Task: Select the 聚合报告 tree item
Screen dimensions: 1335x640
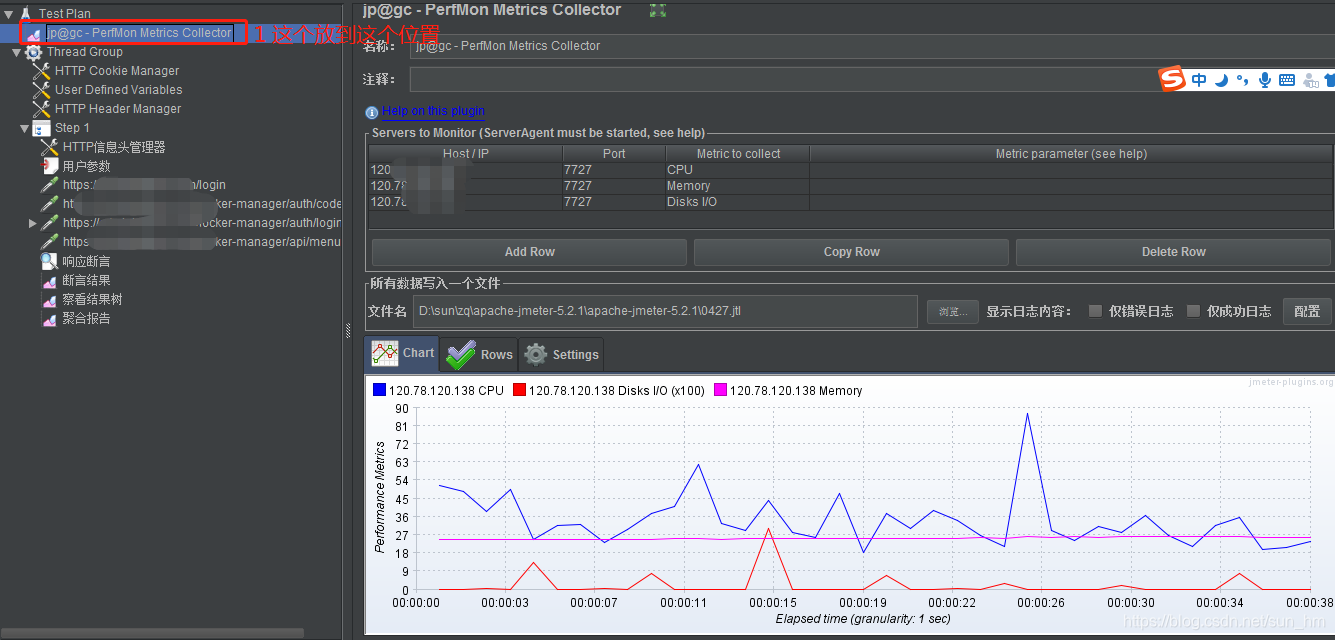Action: point(86,319)
